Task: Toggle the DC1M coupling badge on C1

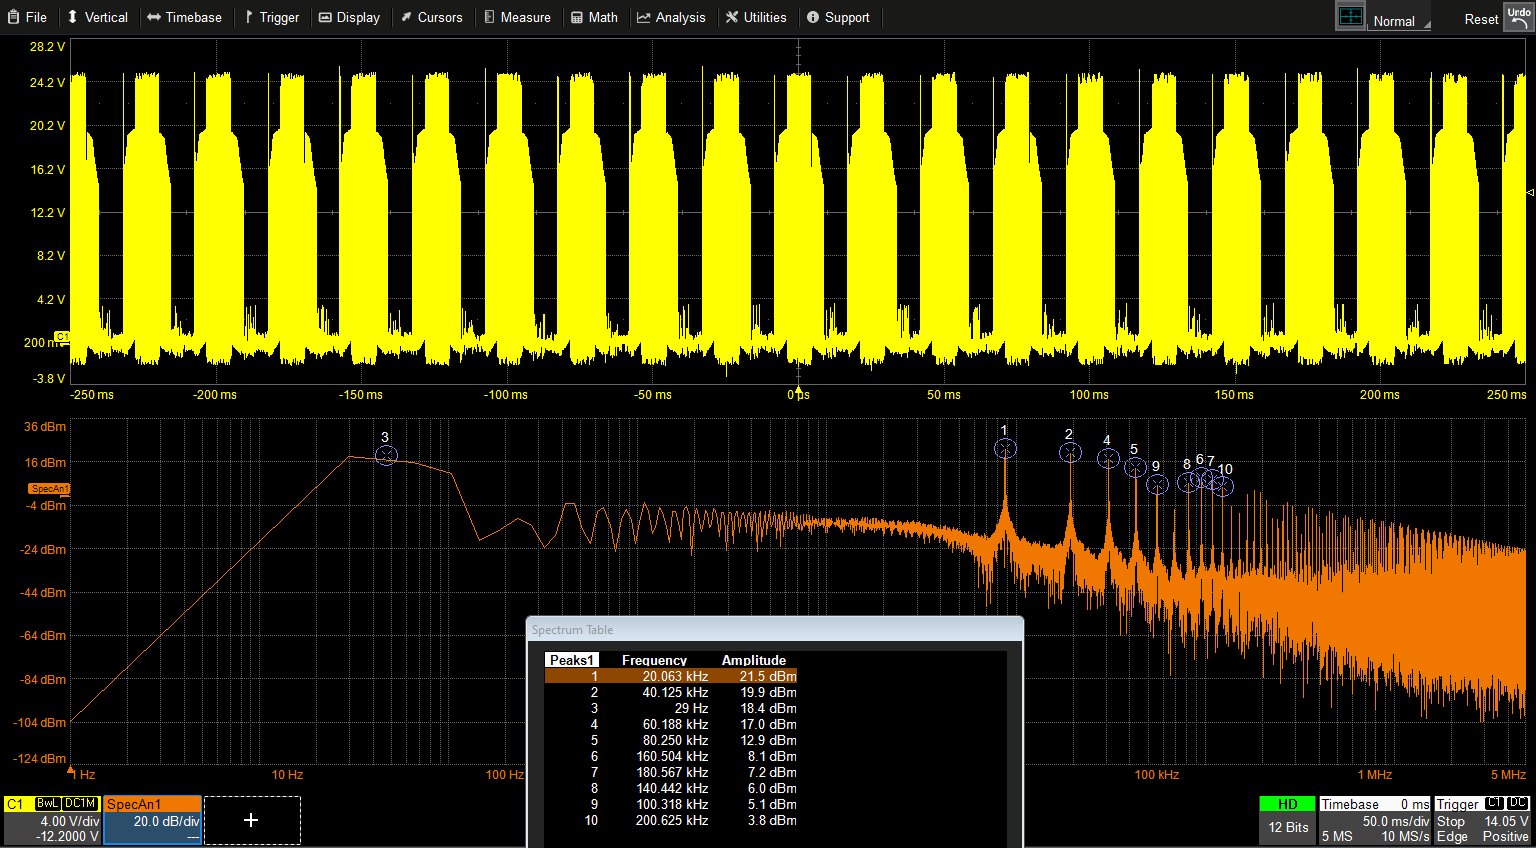Action: coord(79,803)
